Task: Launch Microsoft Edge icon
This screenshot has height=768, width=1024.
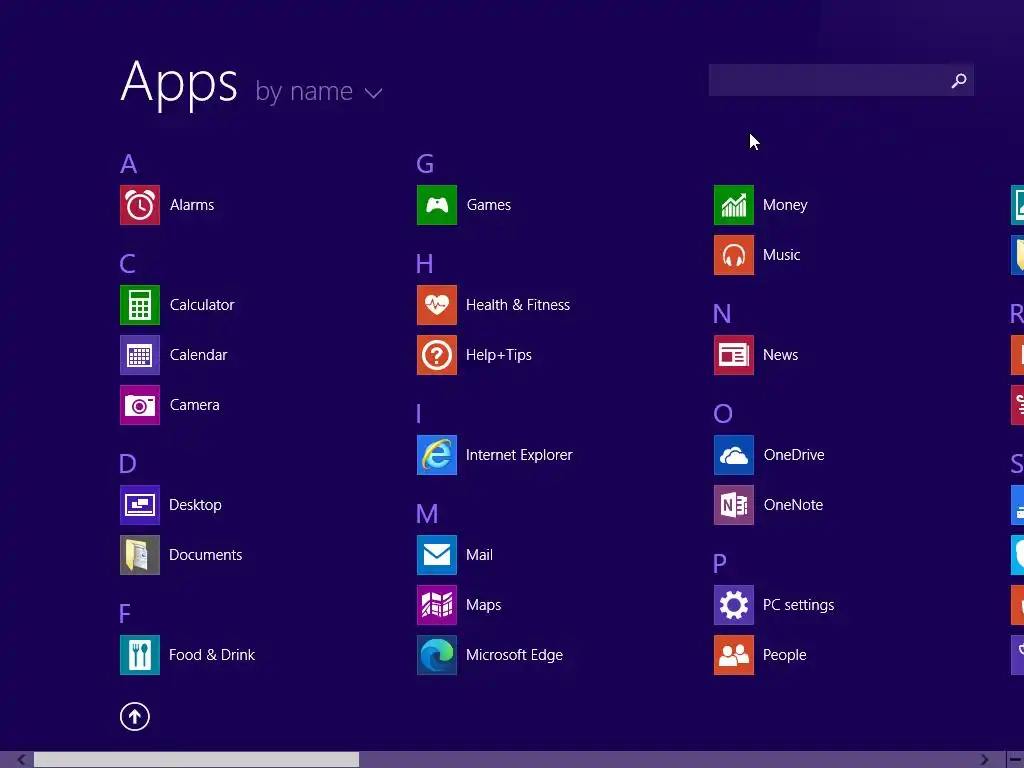Action: point(437,655)
